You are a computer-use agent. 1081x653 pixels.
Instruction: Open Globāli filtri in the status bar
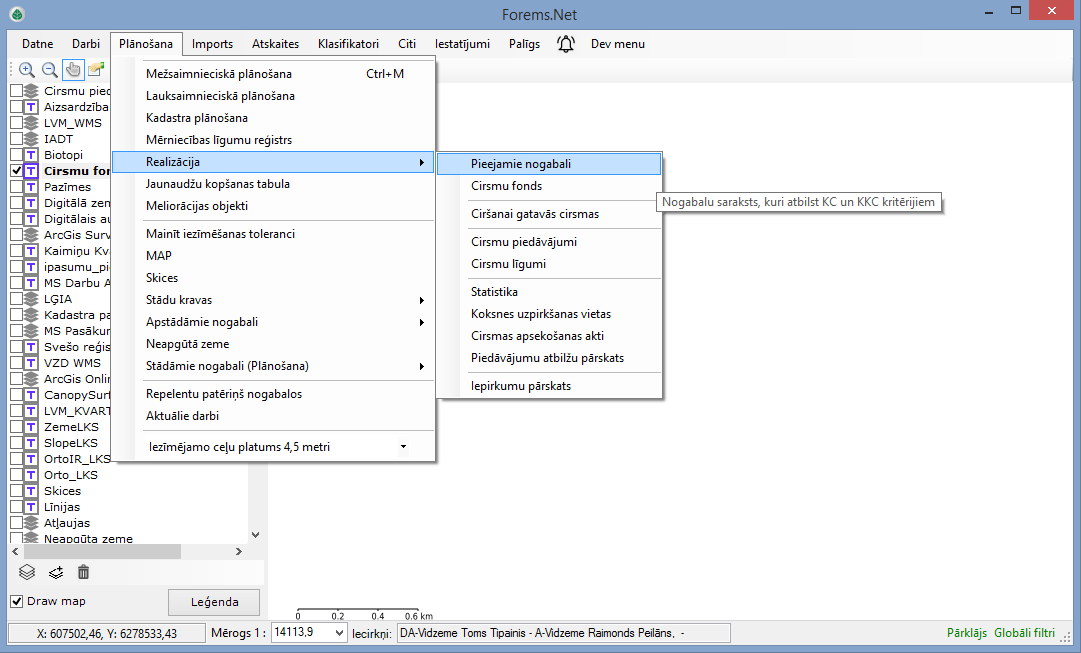[1024, 632]
